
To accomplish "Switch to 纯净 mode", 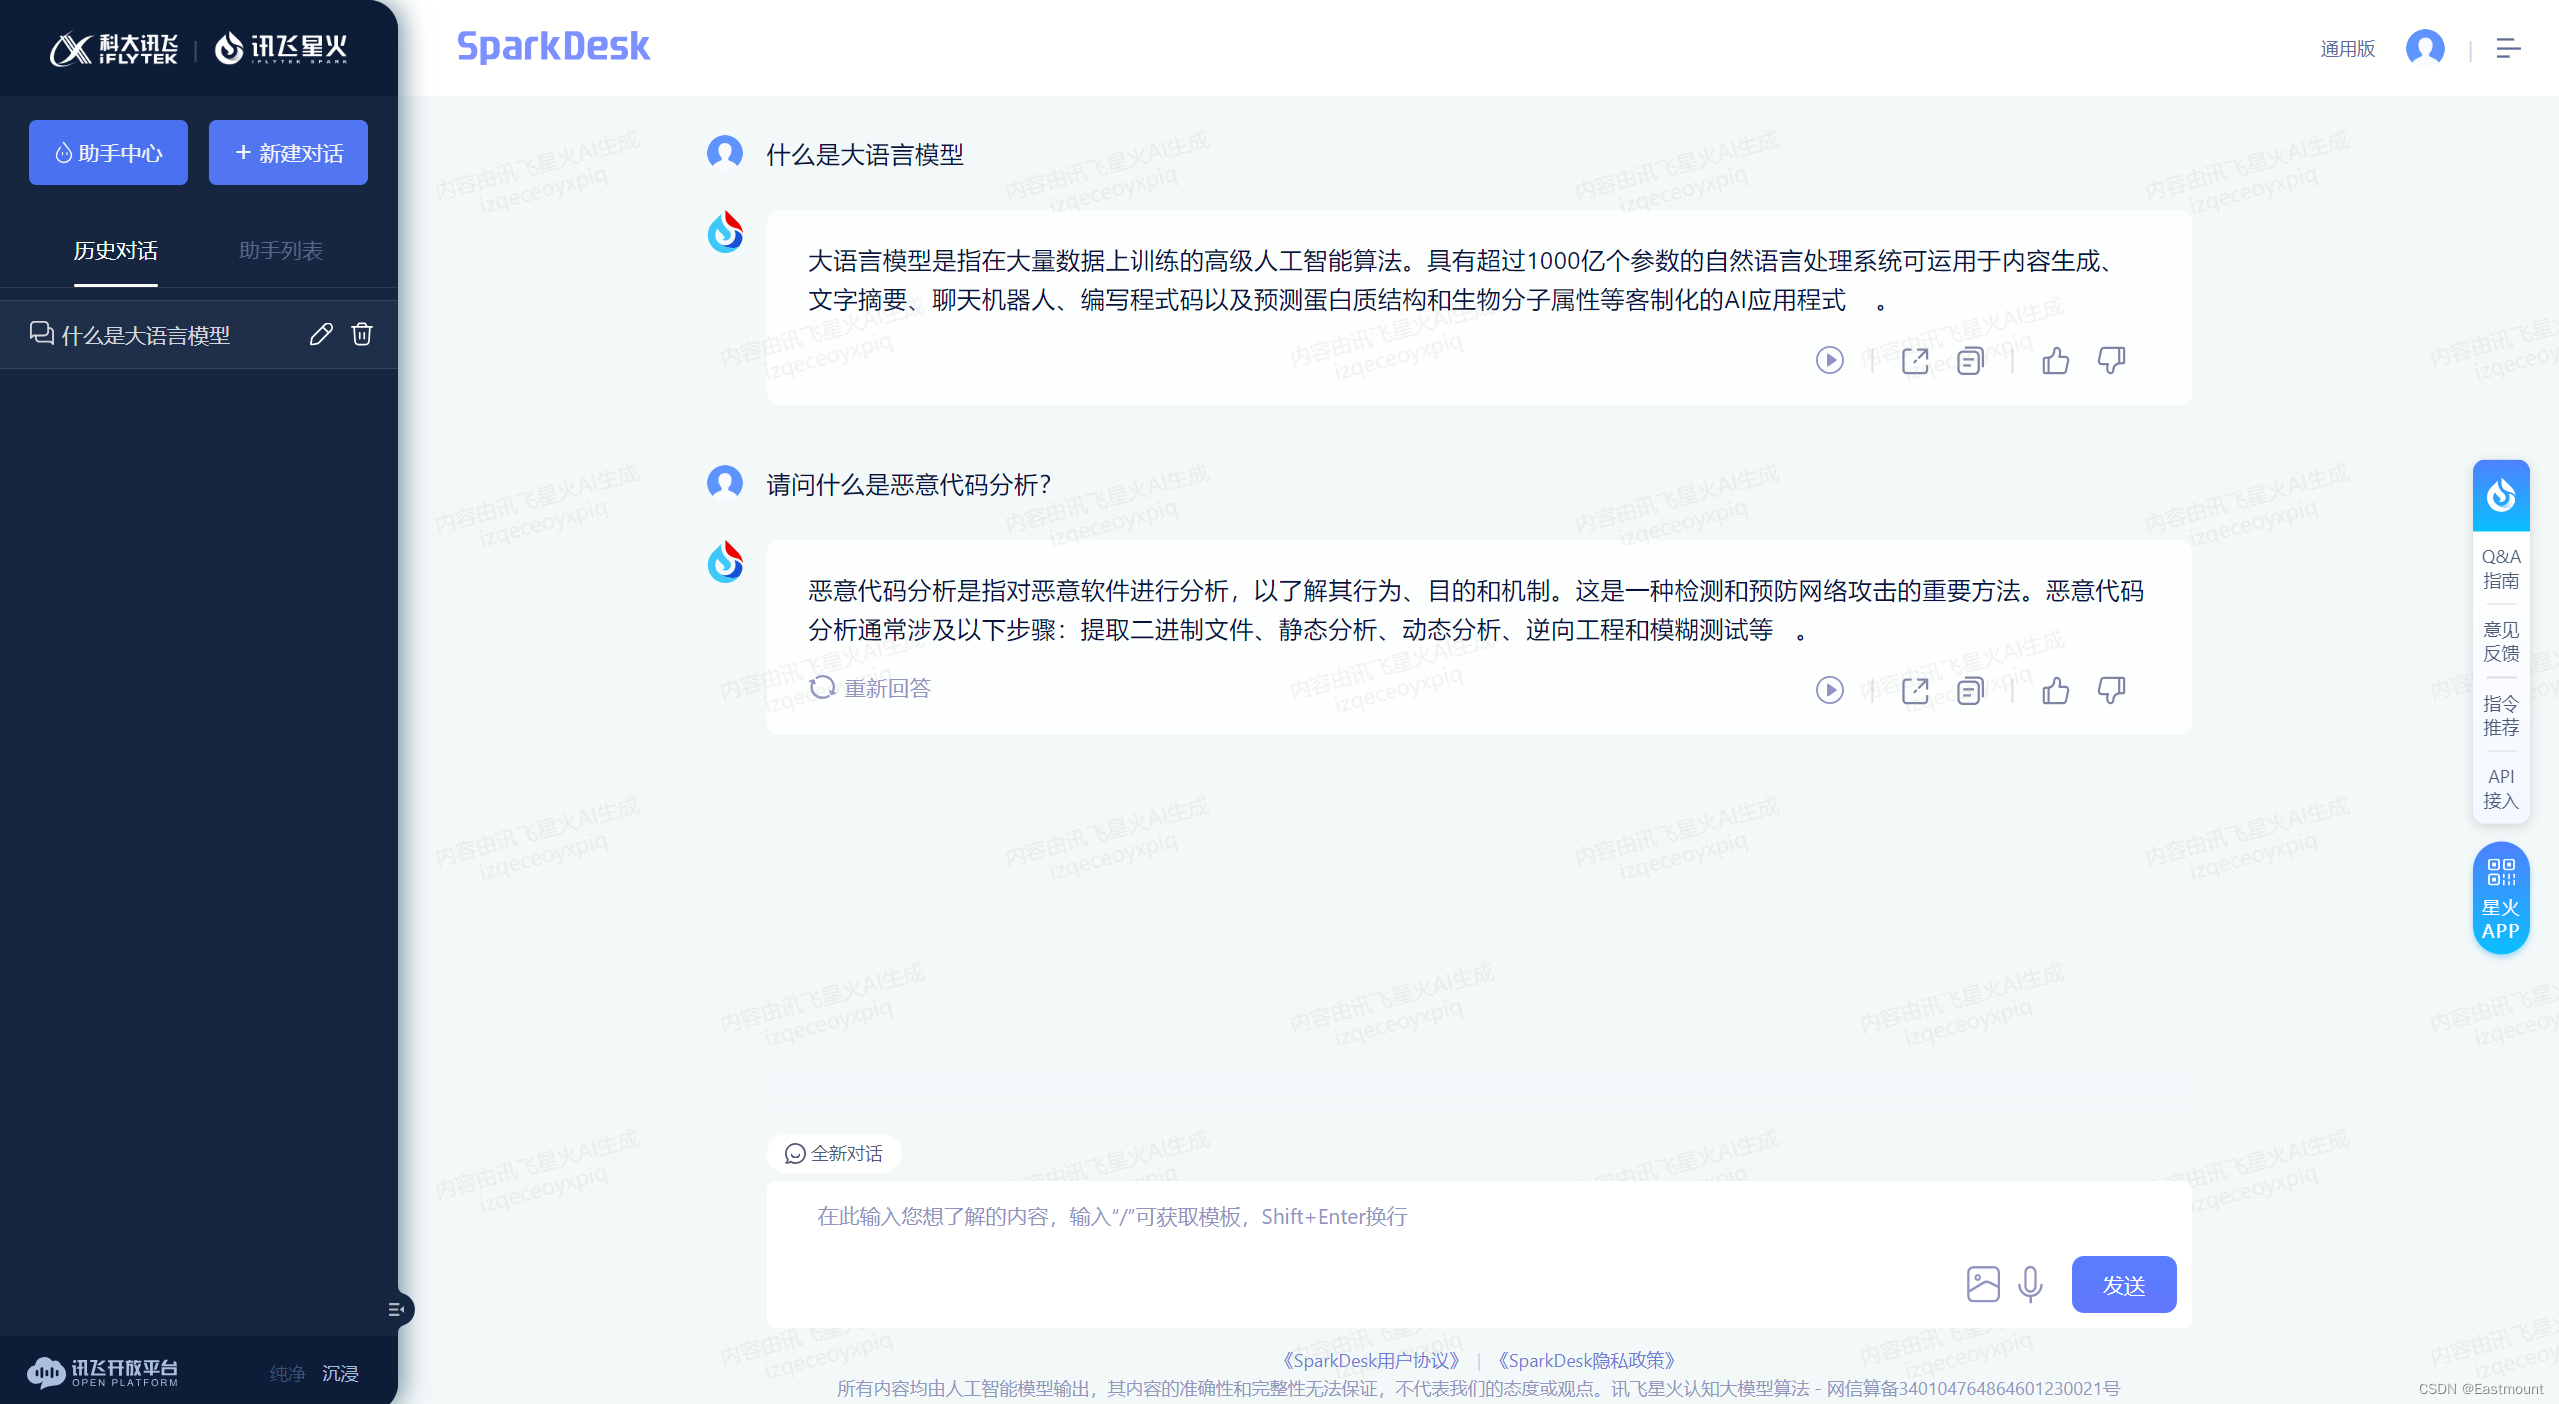I will (287, 1373).
